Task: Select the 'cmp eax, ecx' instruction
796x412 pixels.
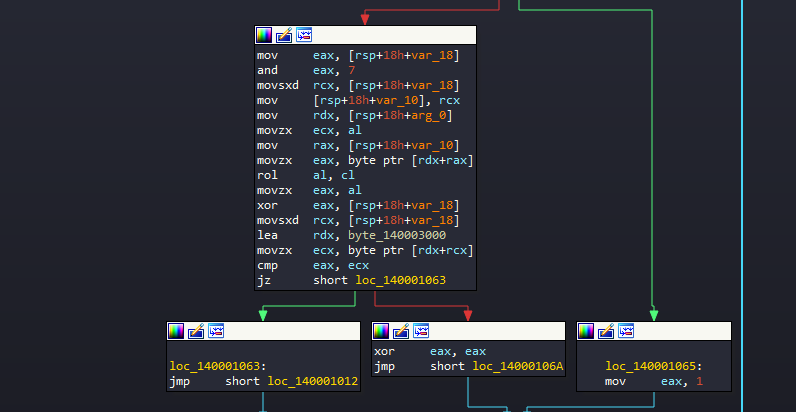Action: 313,265
